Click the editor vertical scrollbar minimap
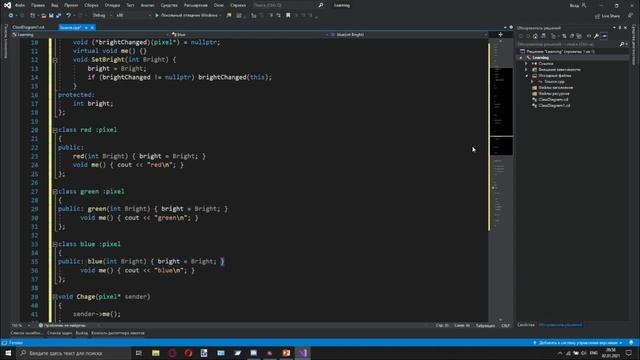The width and height of the screenshot is (640, 360). coord(500,180)
